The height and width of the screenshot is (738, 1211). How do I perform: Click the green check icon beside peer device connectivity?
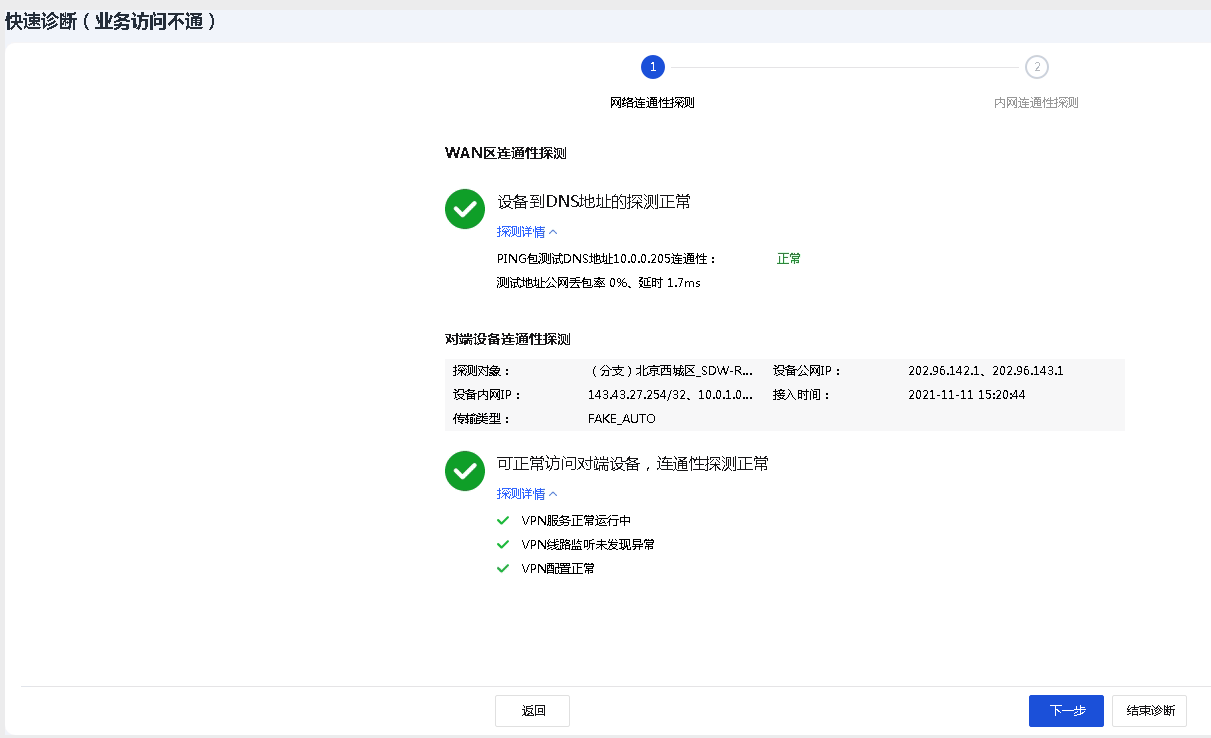pyautogui.click(x=464, y=470)
